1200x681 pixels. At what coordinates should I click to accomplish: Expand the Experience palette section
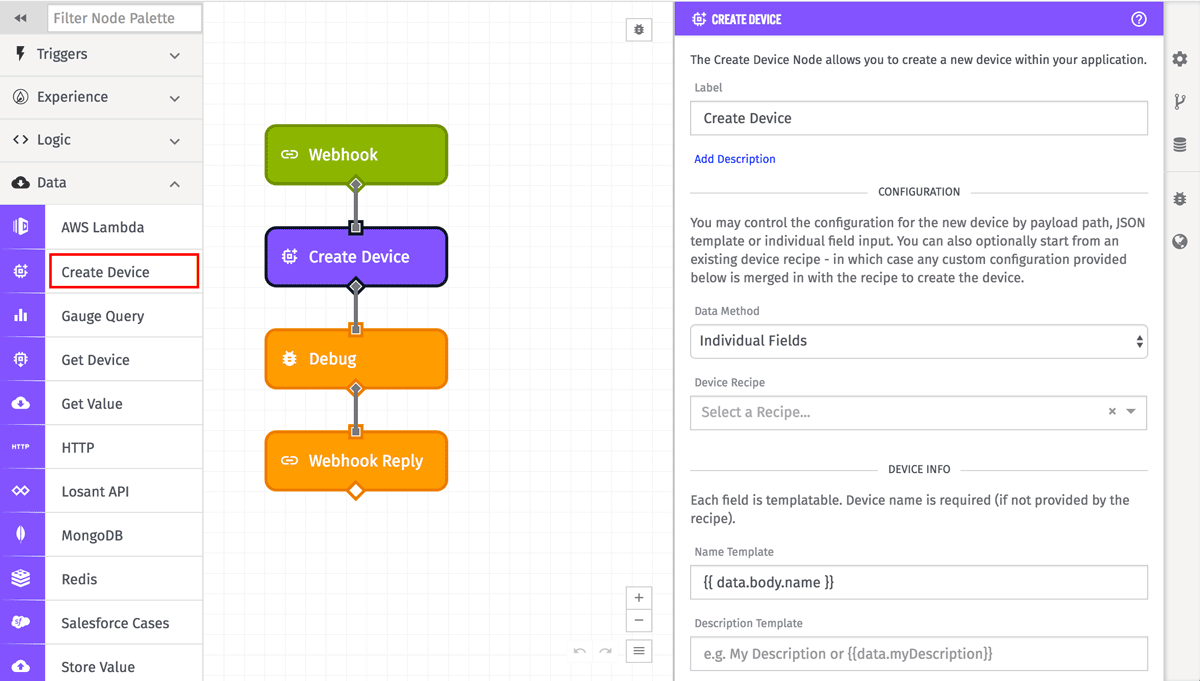point(101,97)
